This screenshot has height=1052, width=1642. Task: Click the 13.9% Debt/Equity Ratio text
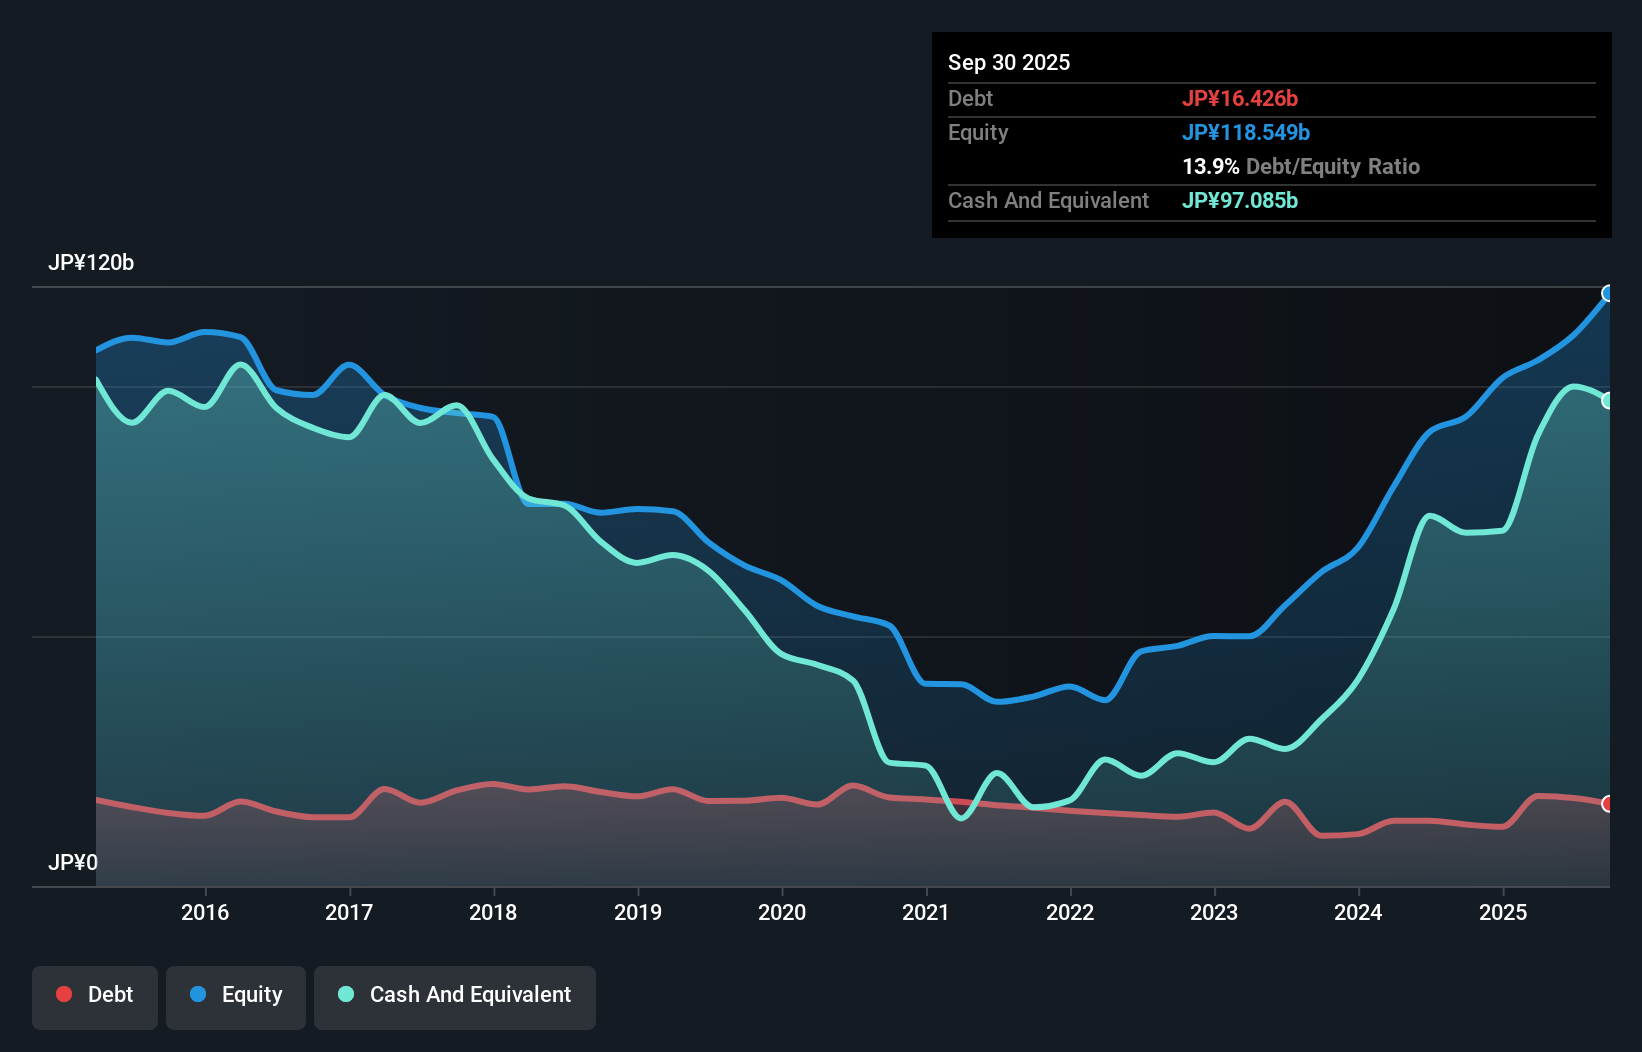[1301, 166]
